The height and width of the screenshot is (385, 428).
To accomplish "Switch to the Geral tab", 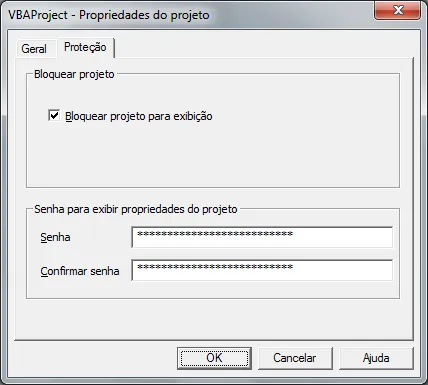I will pos(34,49).
